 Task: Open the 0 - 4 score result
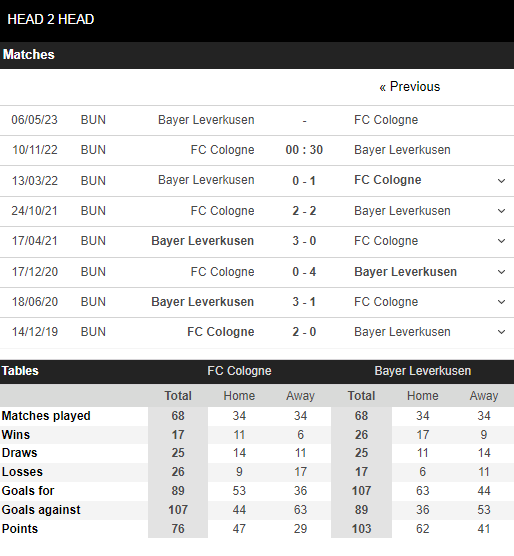[304, 272]
